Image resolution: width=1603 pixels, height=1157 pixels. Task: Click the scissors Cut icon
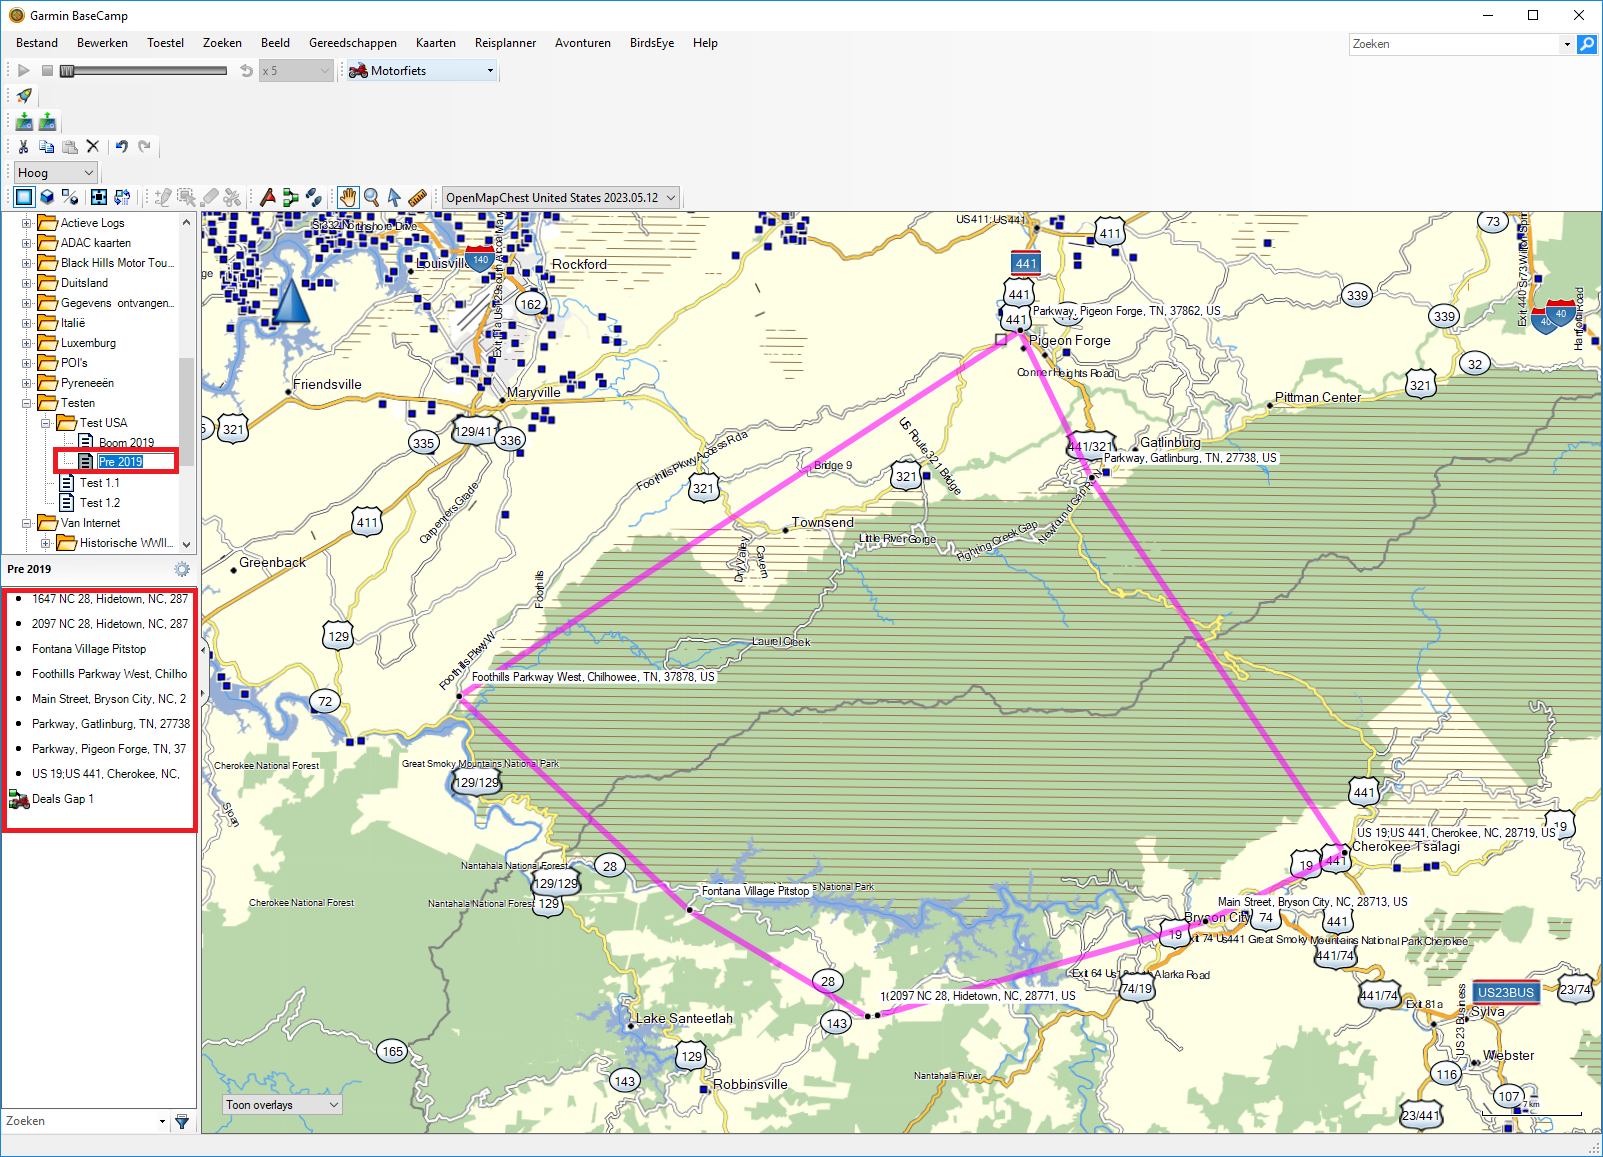pos(24,146)
